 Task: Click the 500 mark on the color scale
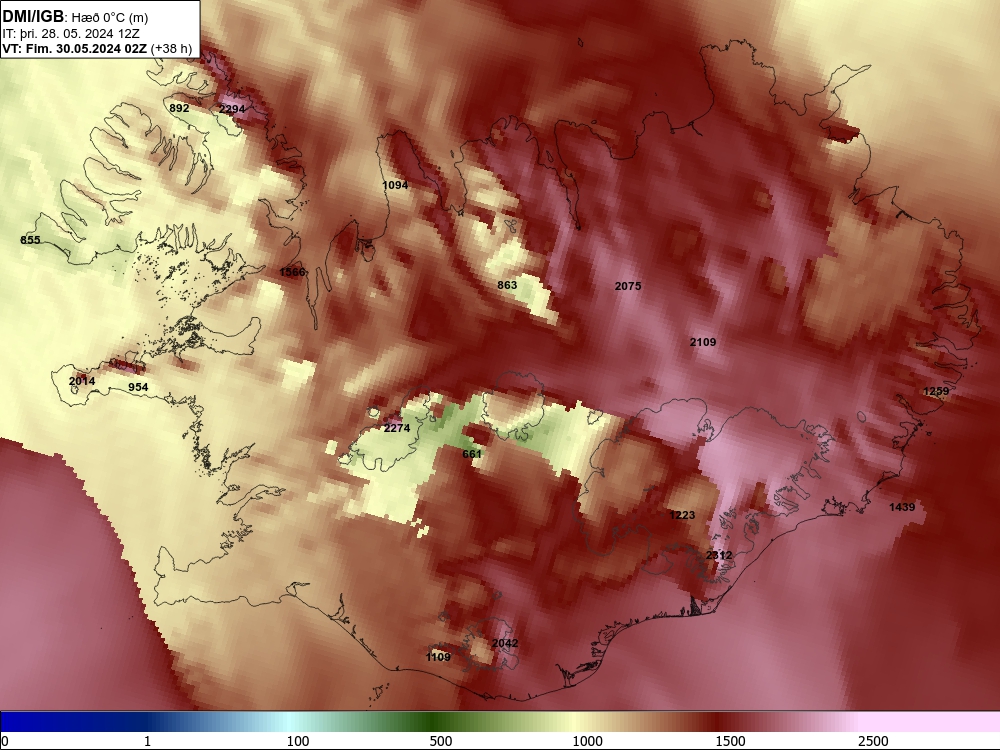point(441,741)
